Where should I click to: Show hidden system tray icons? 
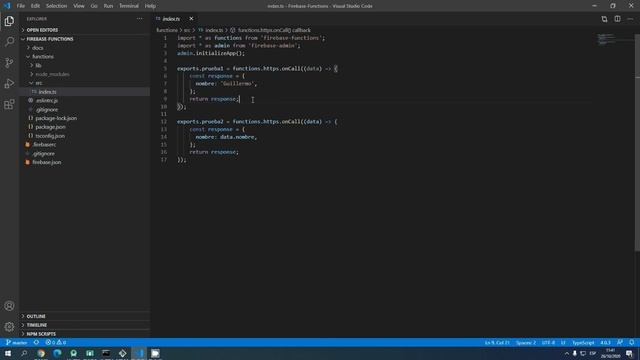567,353
